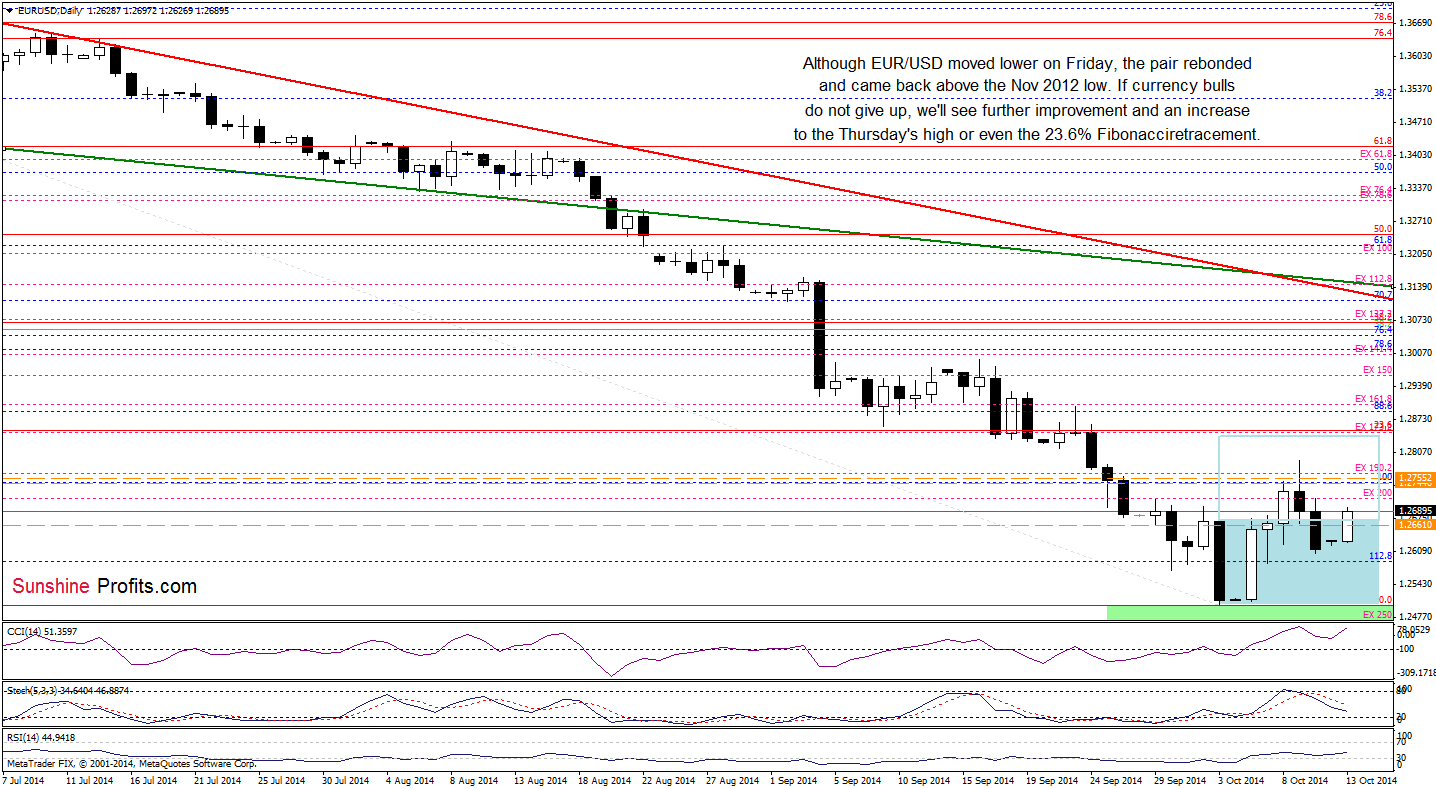
Task: Click the 1.36690 price axis label
Action: [1416, 22]
